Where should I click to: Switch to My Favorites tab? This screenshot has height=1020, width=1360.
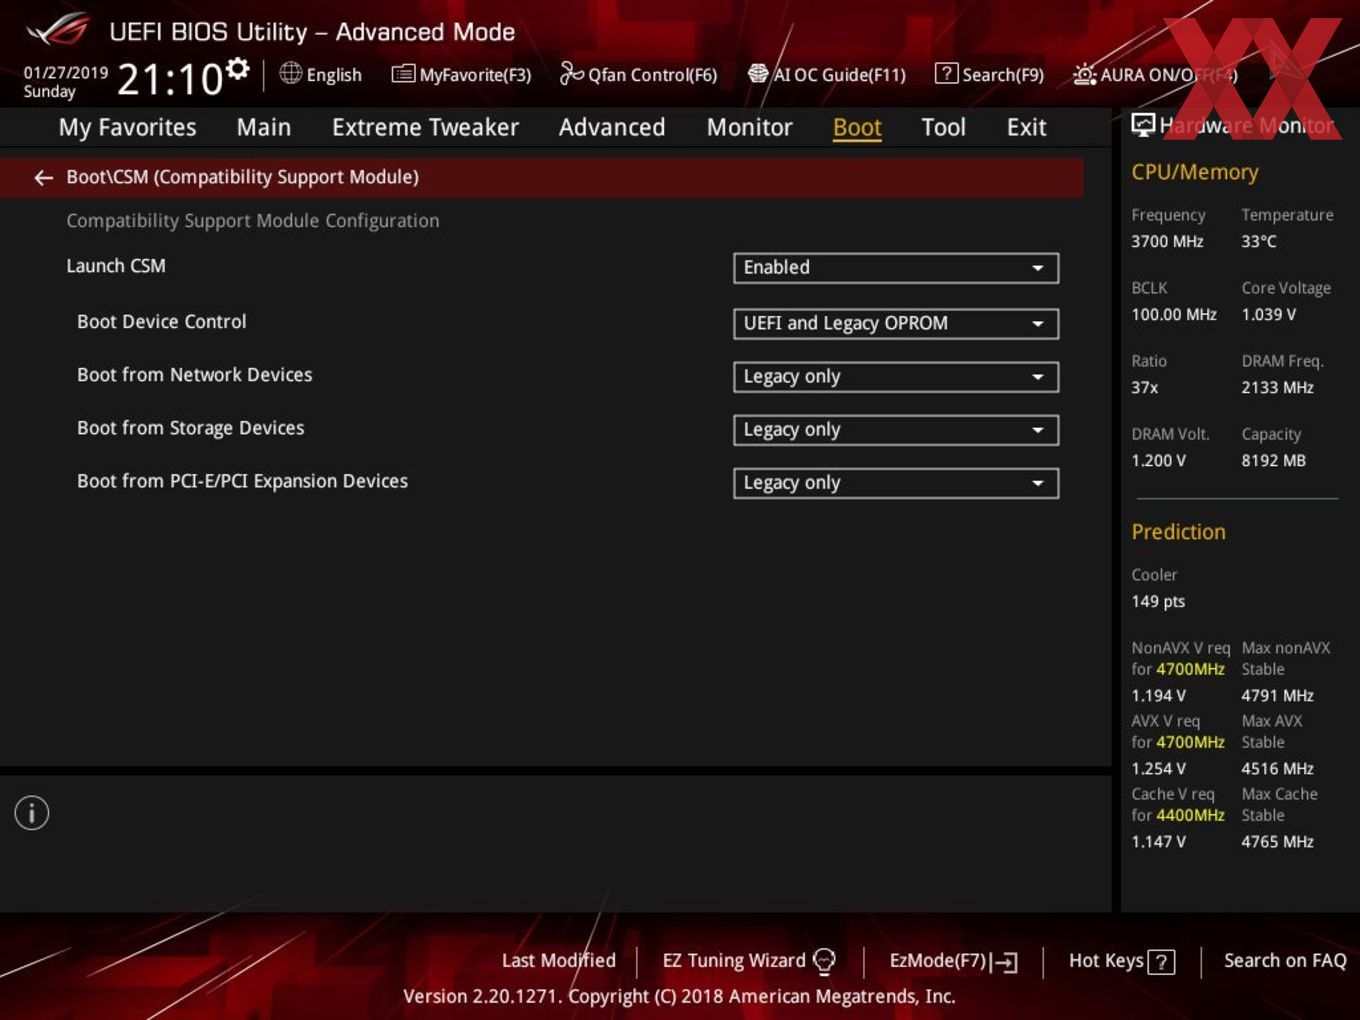127,128
